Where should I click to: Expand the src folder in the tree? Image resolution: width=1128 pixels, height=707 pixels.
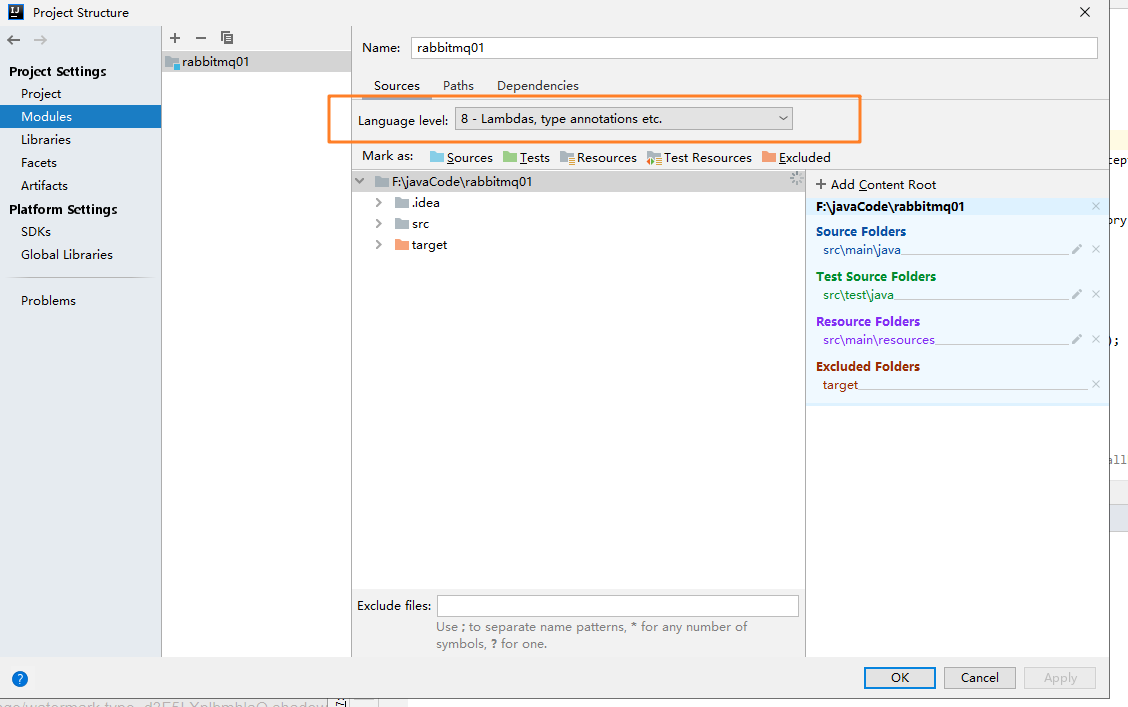click(x=378, y=223)
